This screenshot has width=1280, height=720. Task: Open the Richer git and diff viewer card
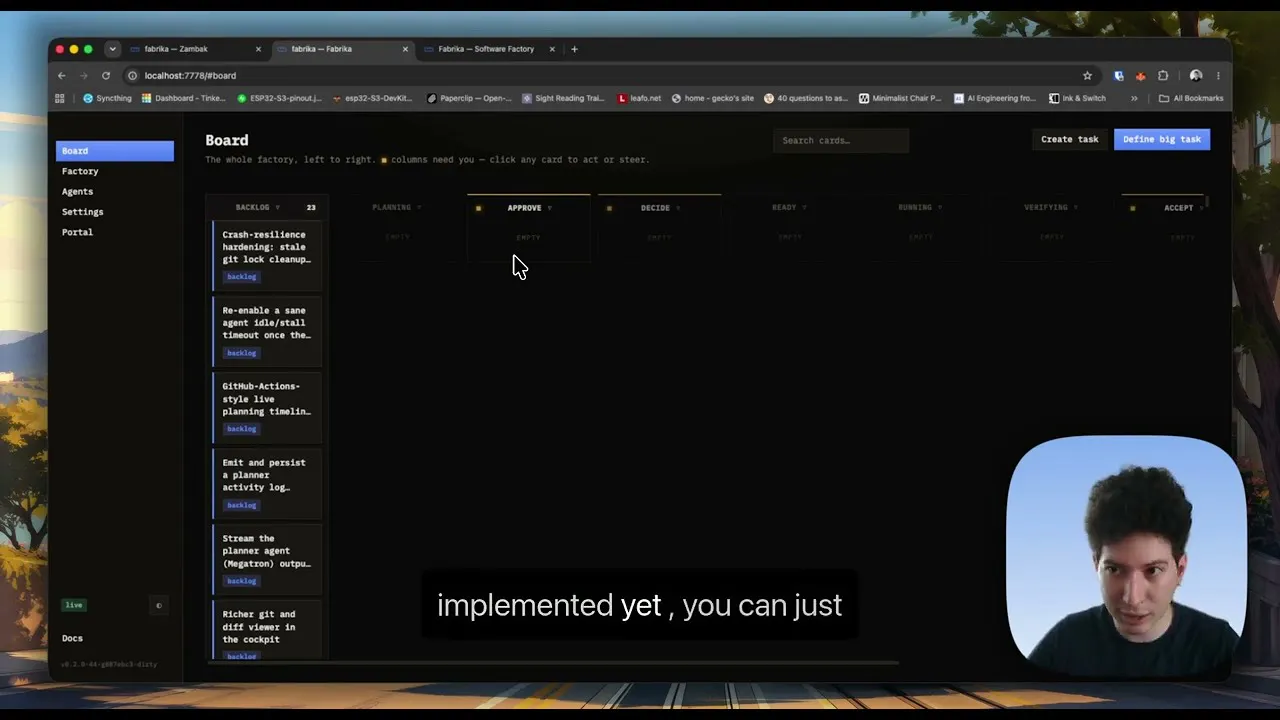[267, 630]
